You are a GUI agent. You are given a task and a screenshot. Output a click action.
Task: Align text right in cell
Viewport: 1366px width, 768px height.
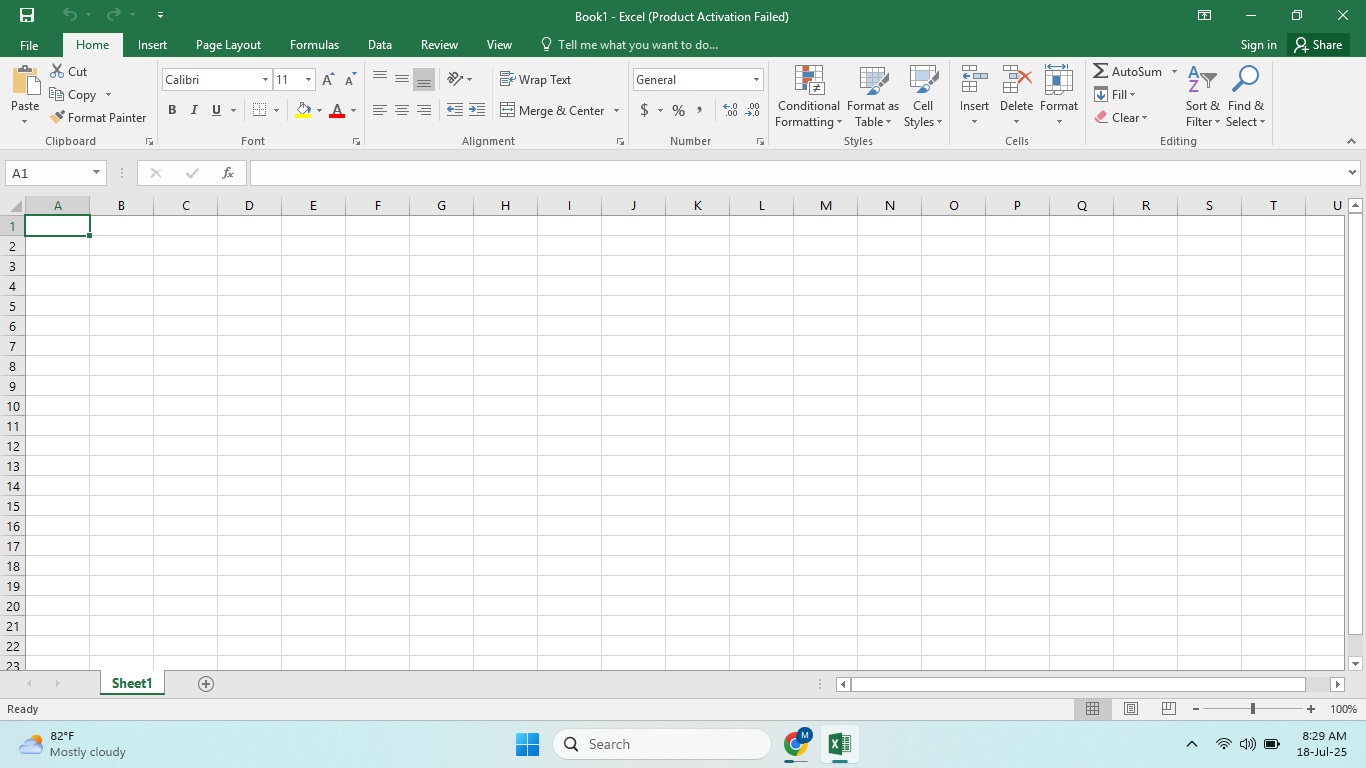pos(424,110)
